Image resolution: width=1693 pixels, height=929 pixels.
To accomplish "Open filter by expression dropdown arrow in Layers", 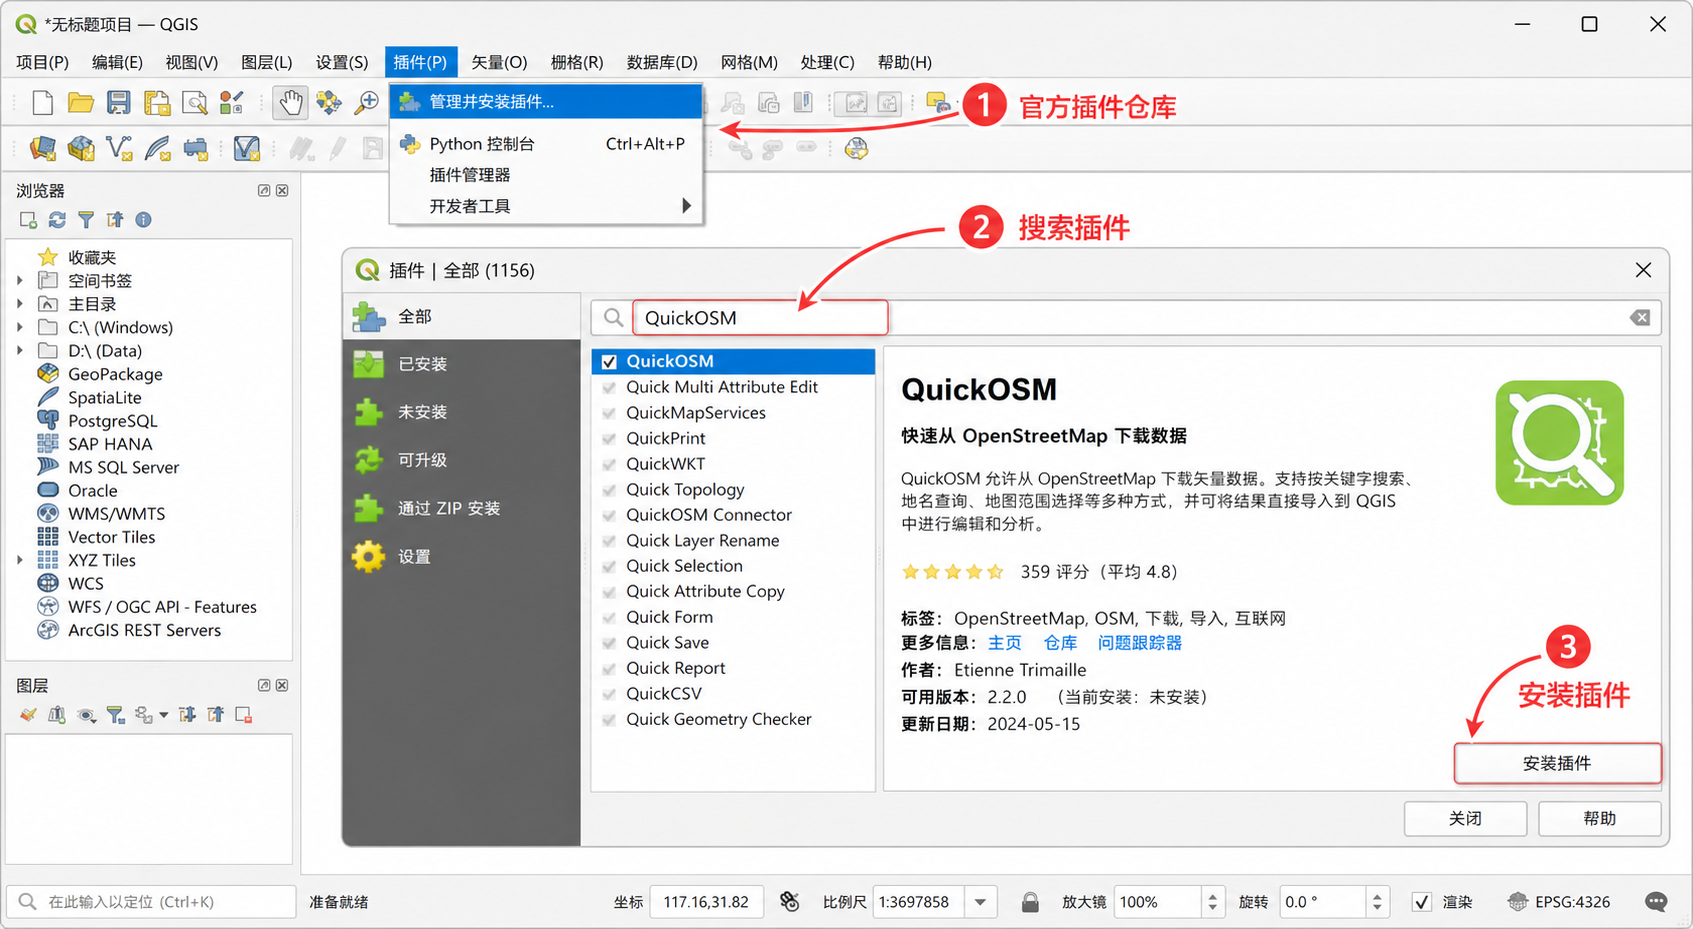I will [x=163, y=715].
